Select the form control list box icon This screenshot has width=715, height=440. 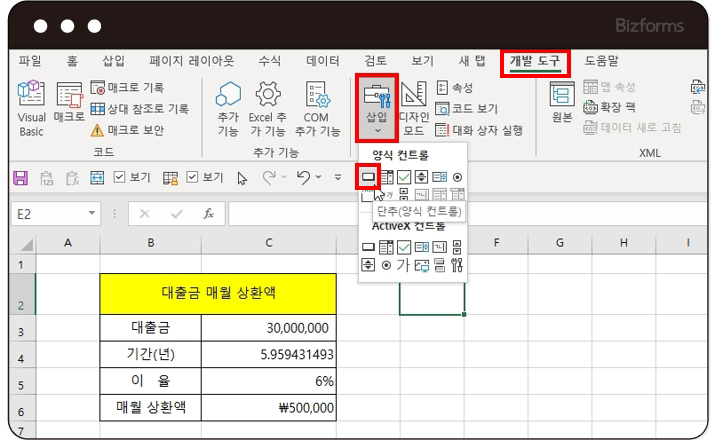coord(440,177)
